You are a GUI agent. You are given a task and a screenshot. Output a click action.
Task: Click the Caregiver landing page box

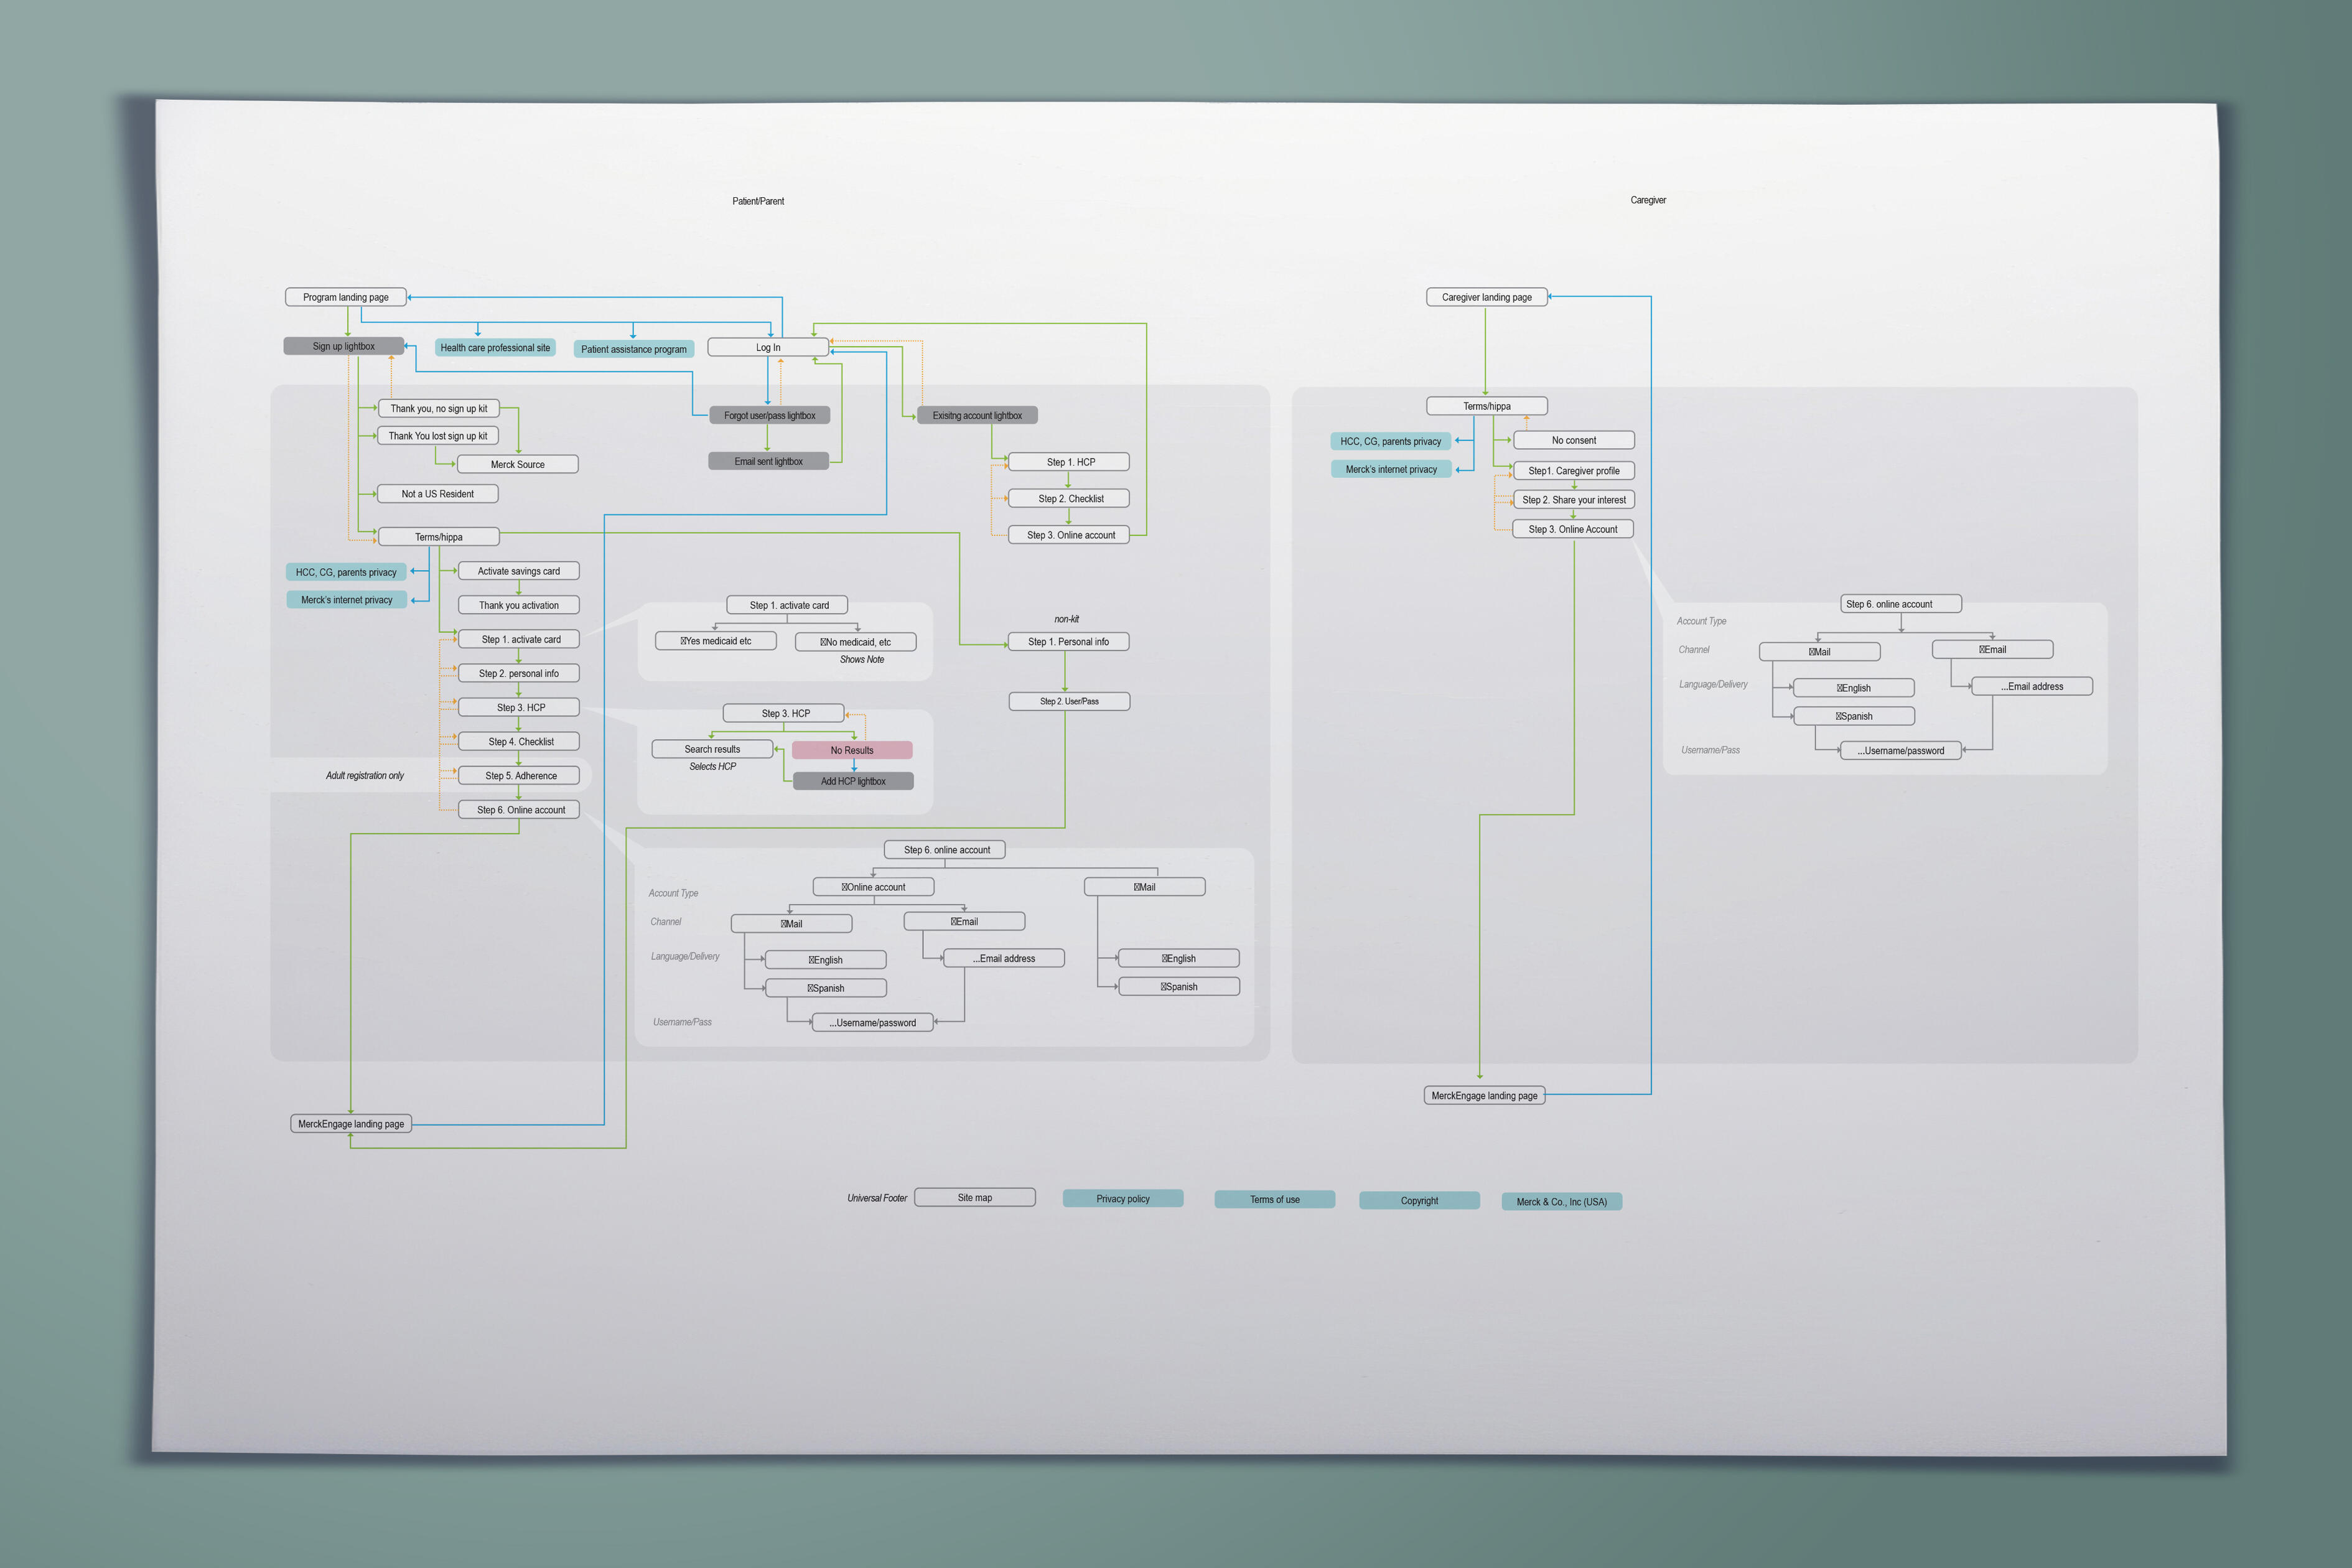[1487, 297]
